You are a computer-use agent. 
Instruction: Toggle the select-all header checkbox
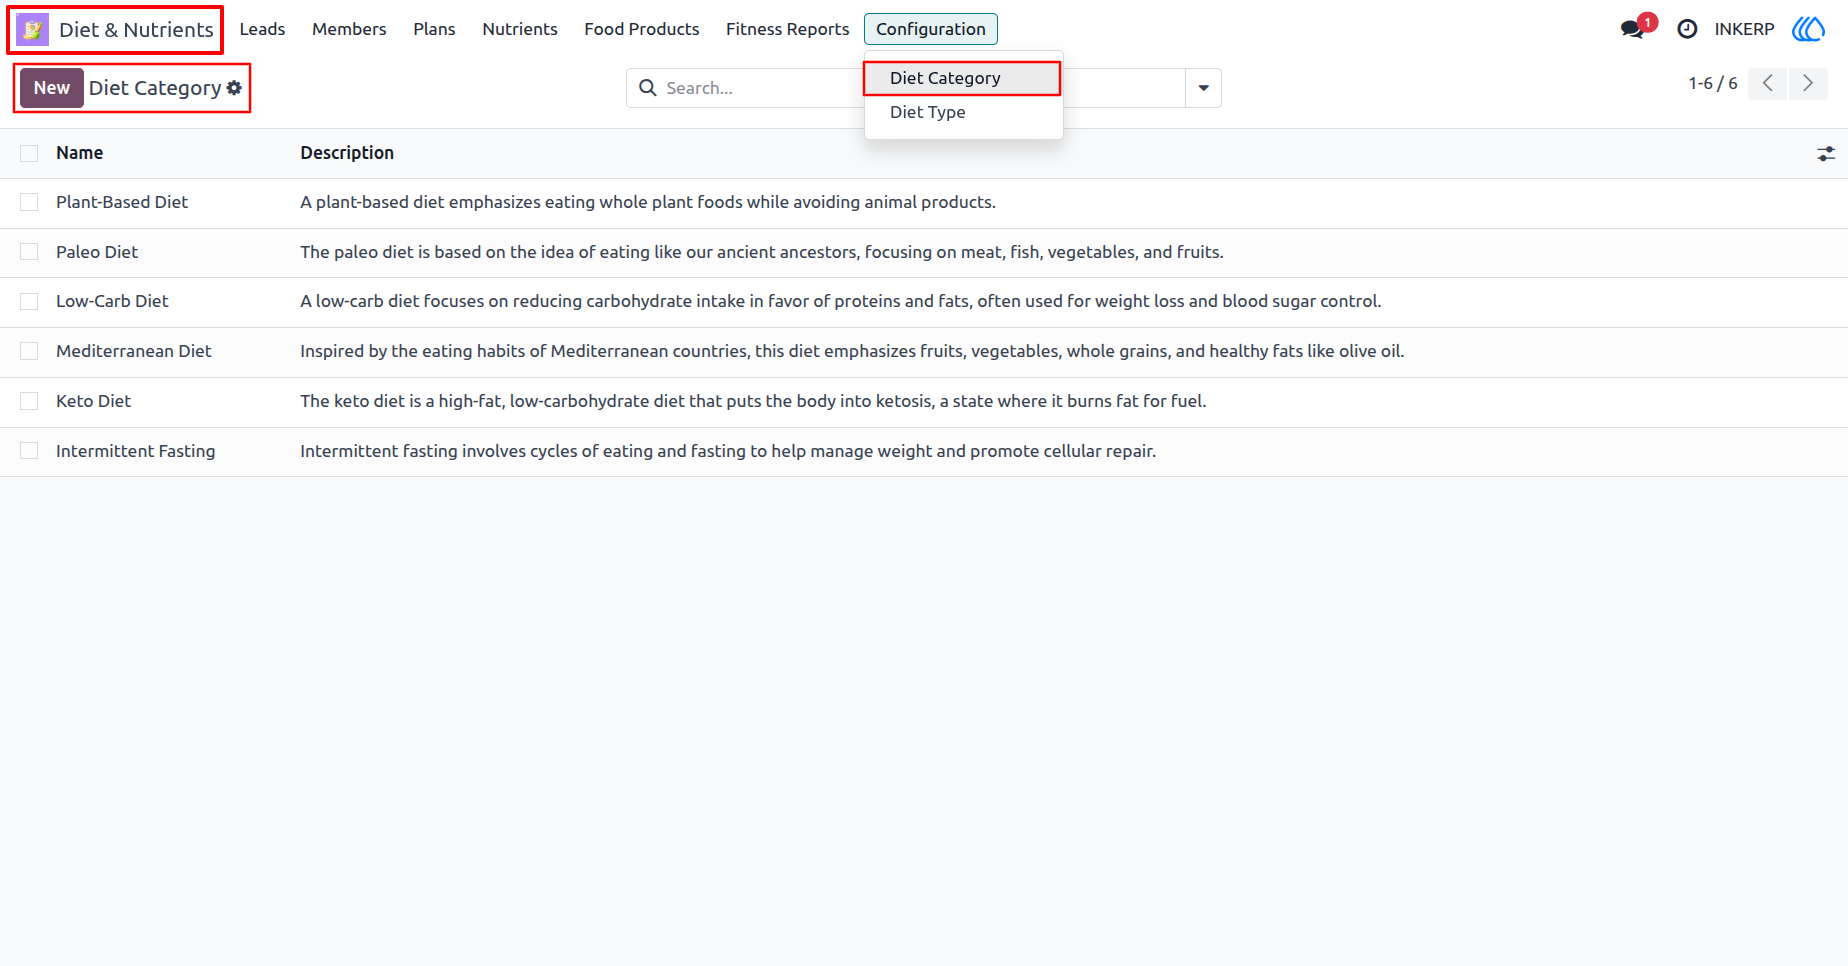tap(29, 153)
